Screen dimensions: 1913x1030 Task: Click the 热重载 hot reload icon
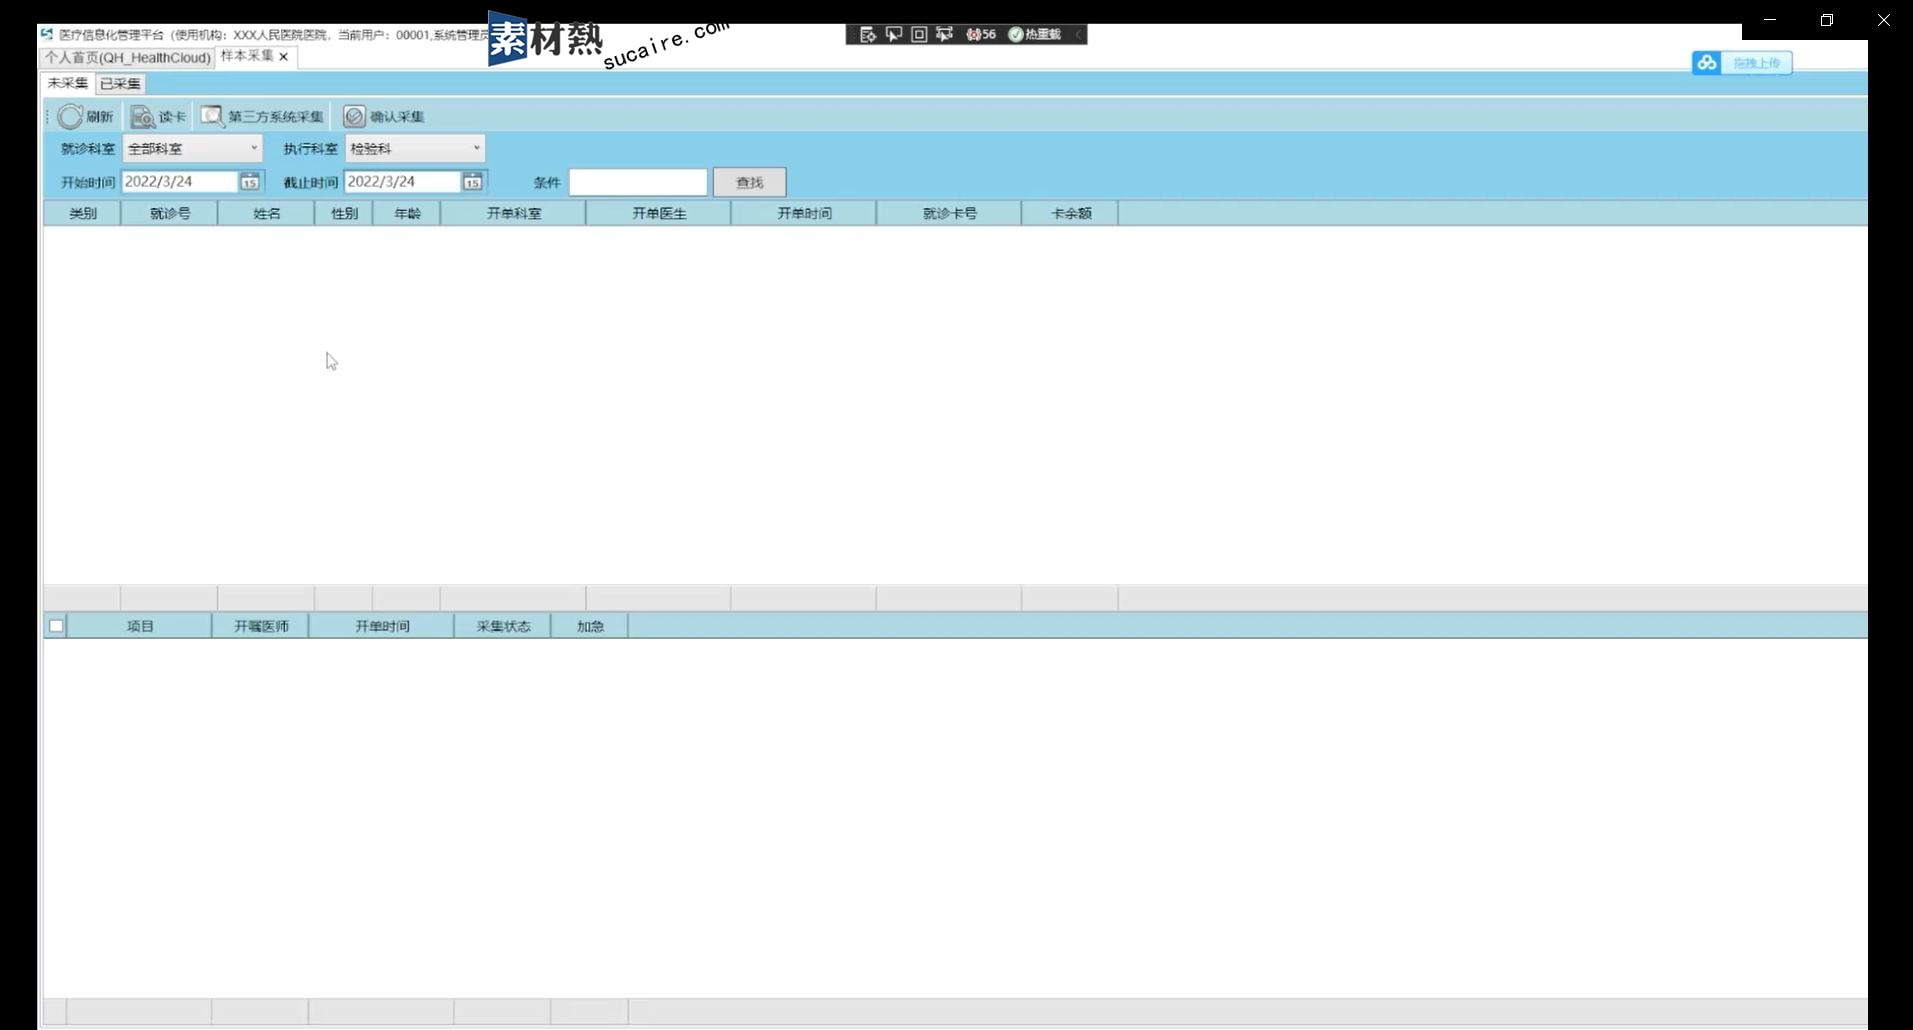click(1016, 35)
